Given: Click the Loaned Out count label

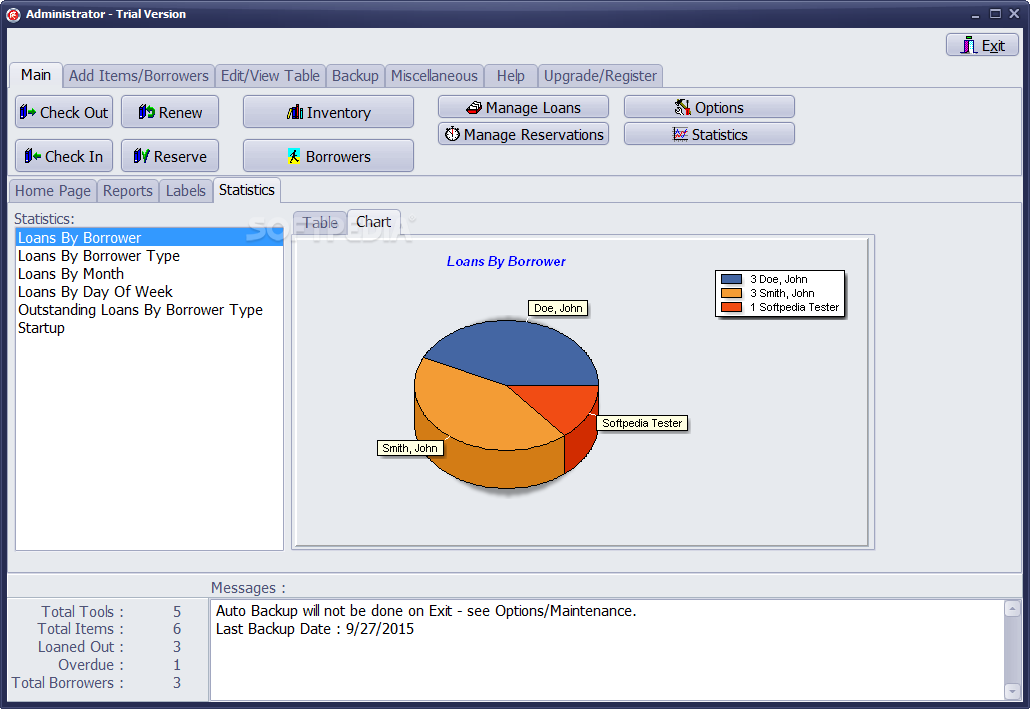Looking at the screenshot, I should click(x=81, y=647).
